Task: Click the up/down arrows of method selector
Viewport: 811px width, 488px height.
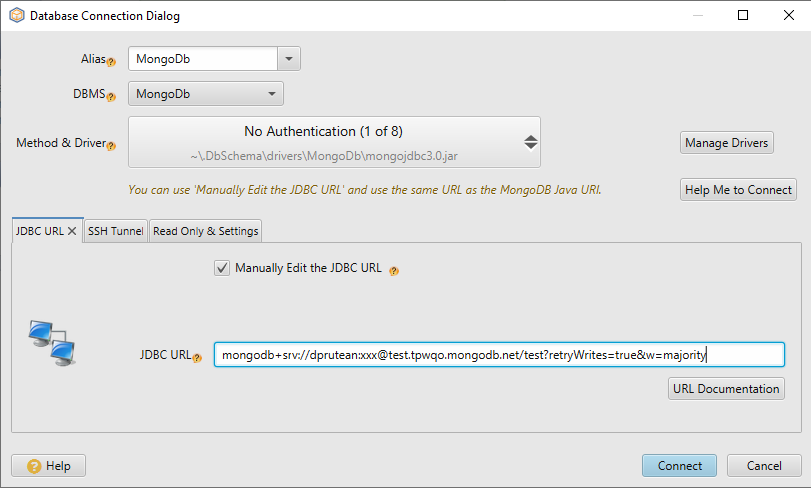Action: (x=531, y=142)
